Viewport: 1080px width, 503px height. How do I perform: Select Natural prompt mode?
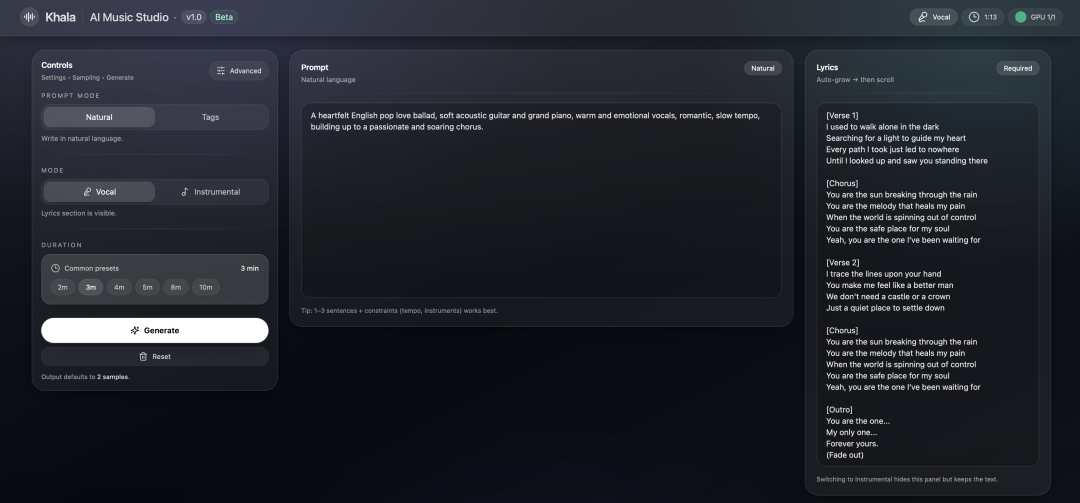point(99,117)
